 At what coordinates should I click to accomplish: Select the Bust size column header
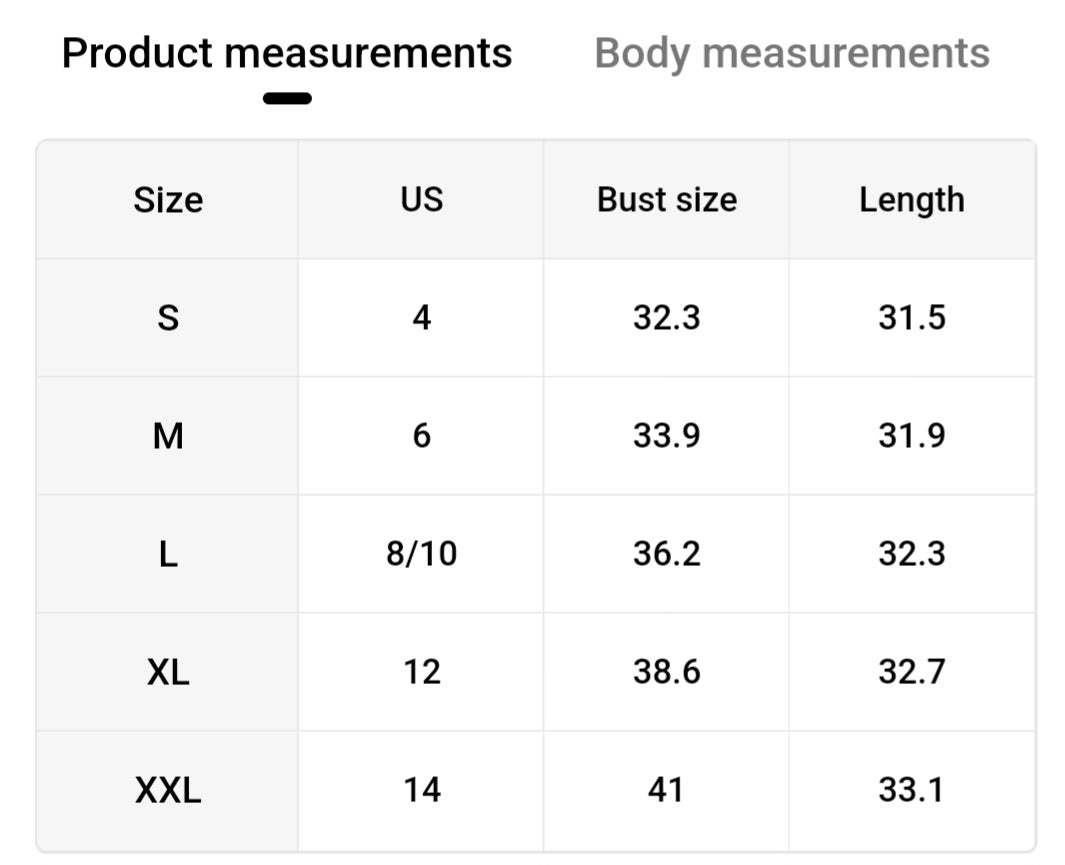point(666,200)
